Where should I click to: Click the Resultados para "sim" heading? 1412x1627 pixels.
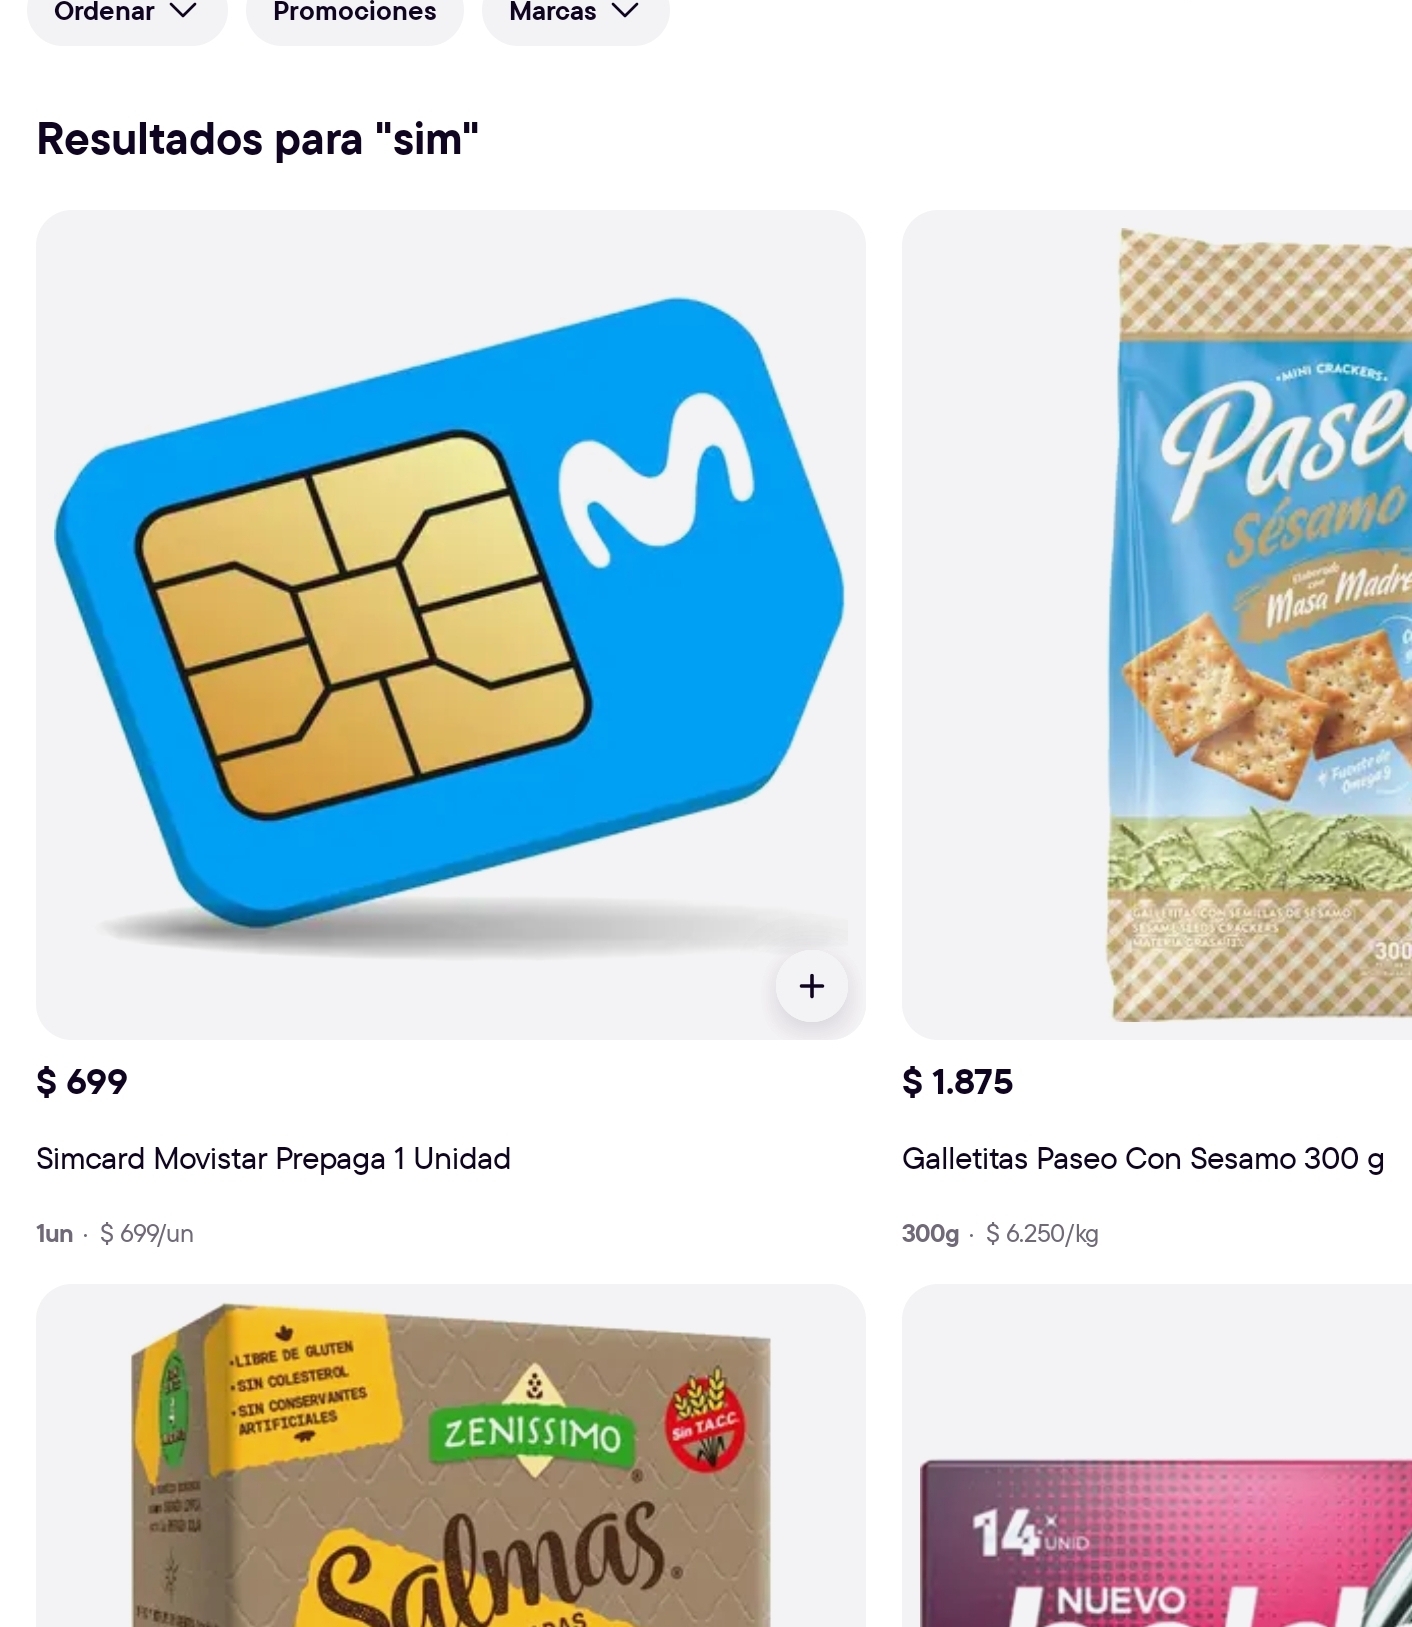click(x=258, y=139)
